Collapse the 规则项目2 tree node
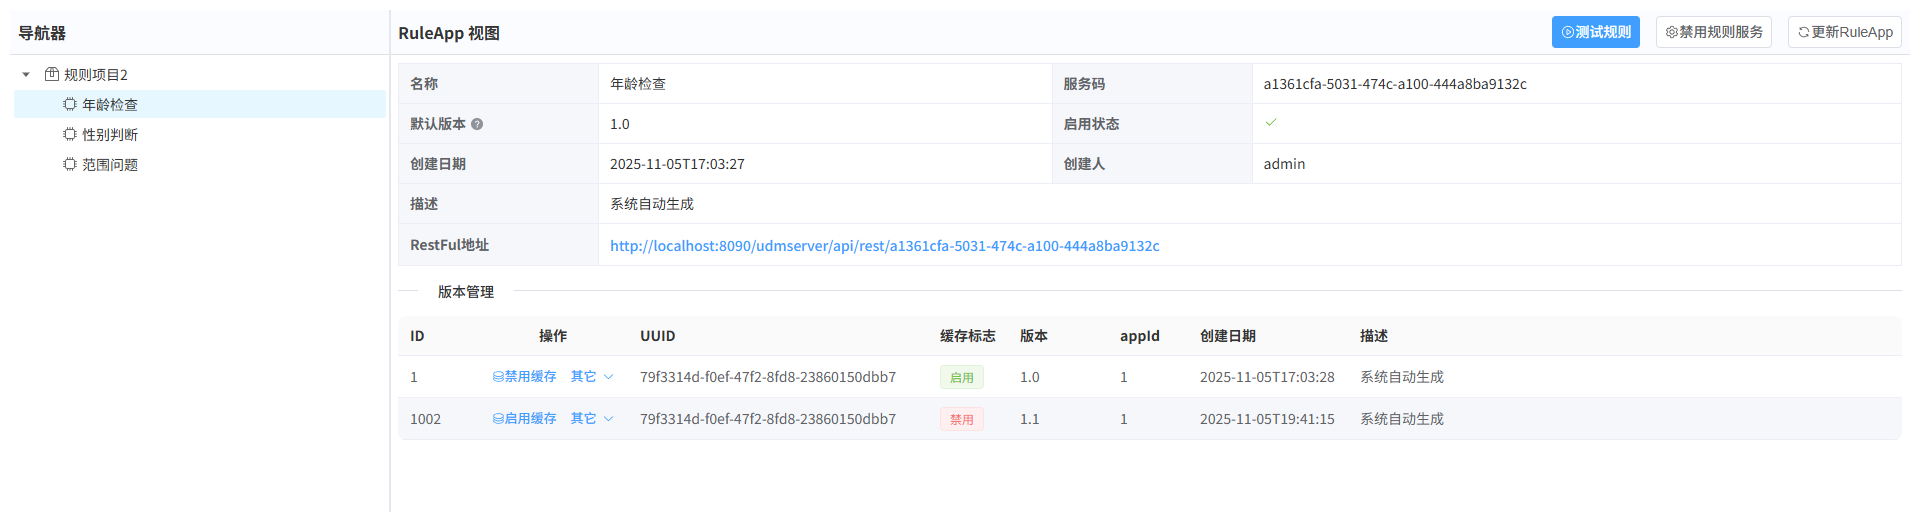The image size is (1920, 512). point(26,74)
